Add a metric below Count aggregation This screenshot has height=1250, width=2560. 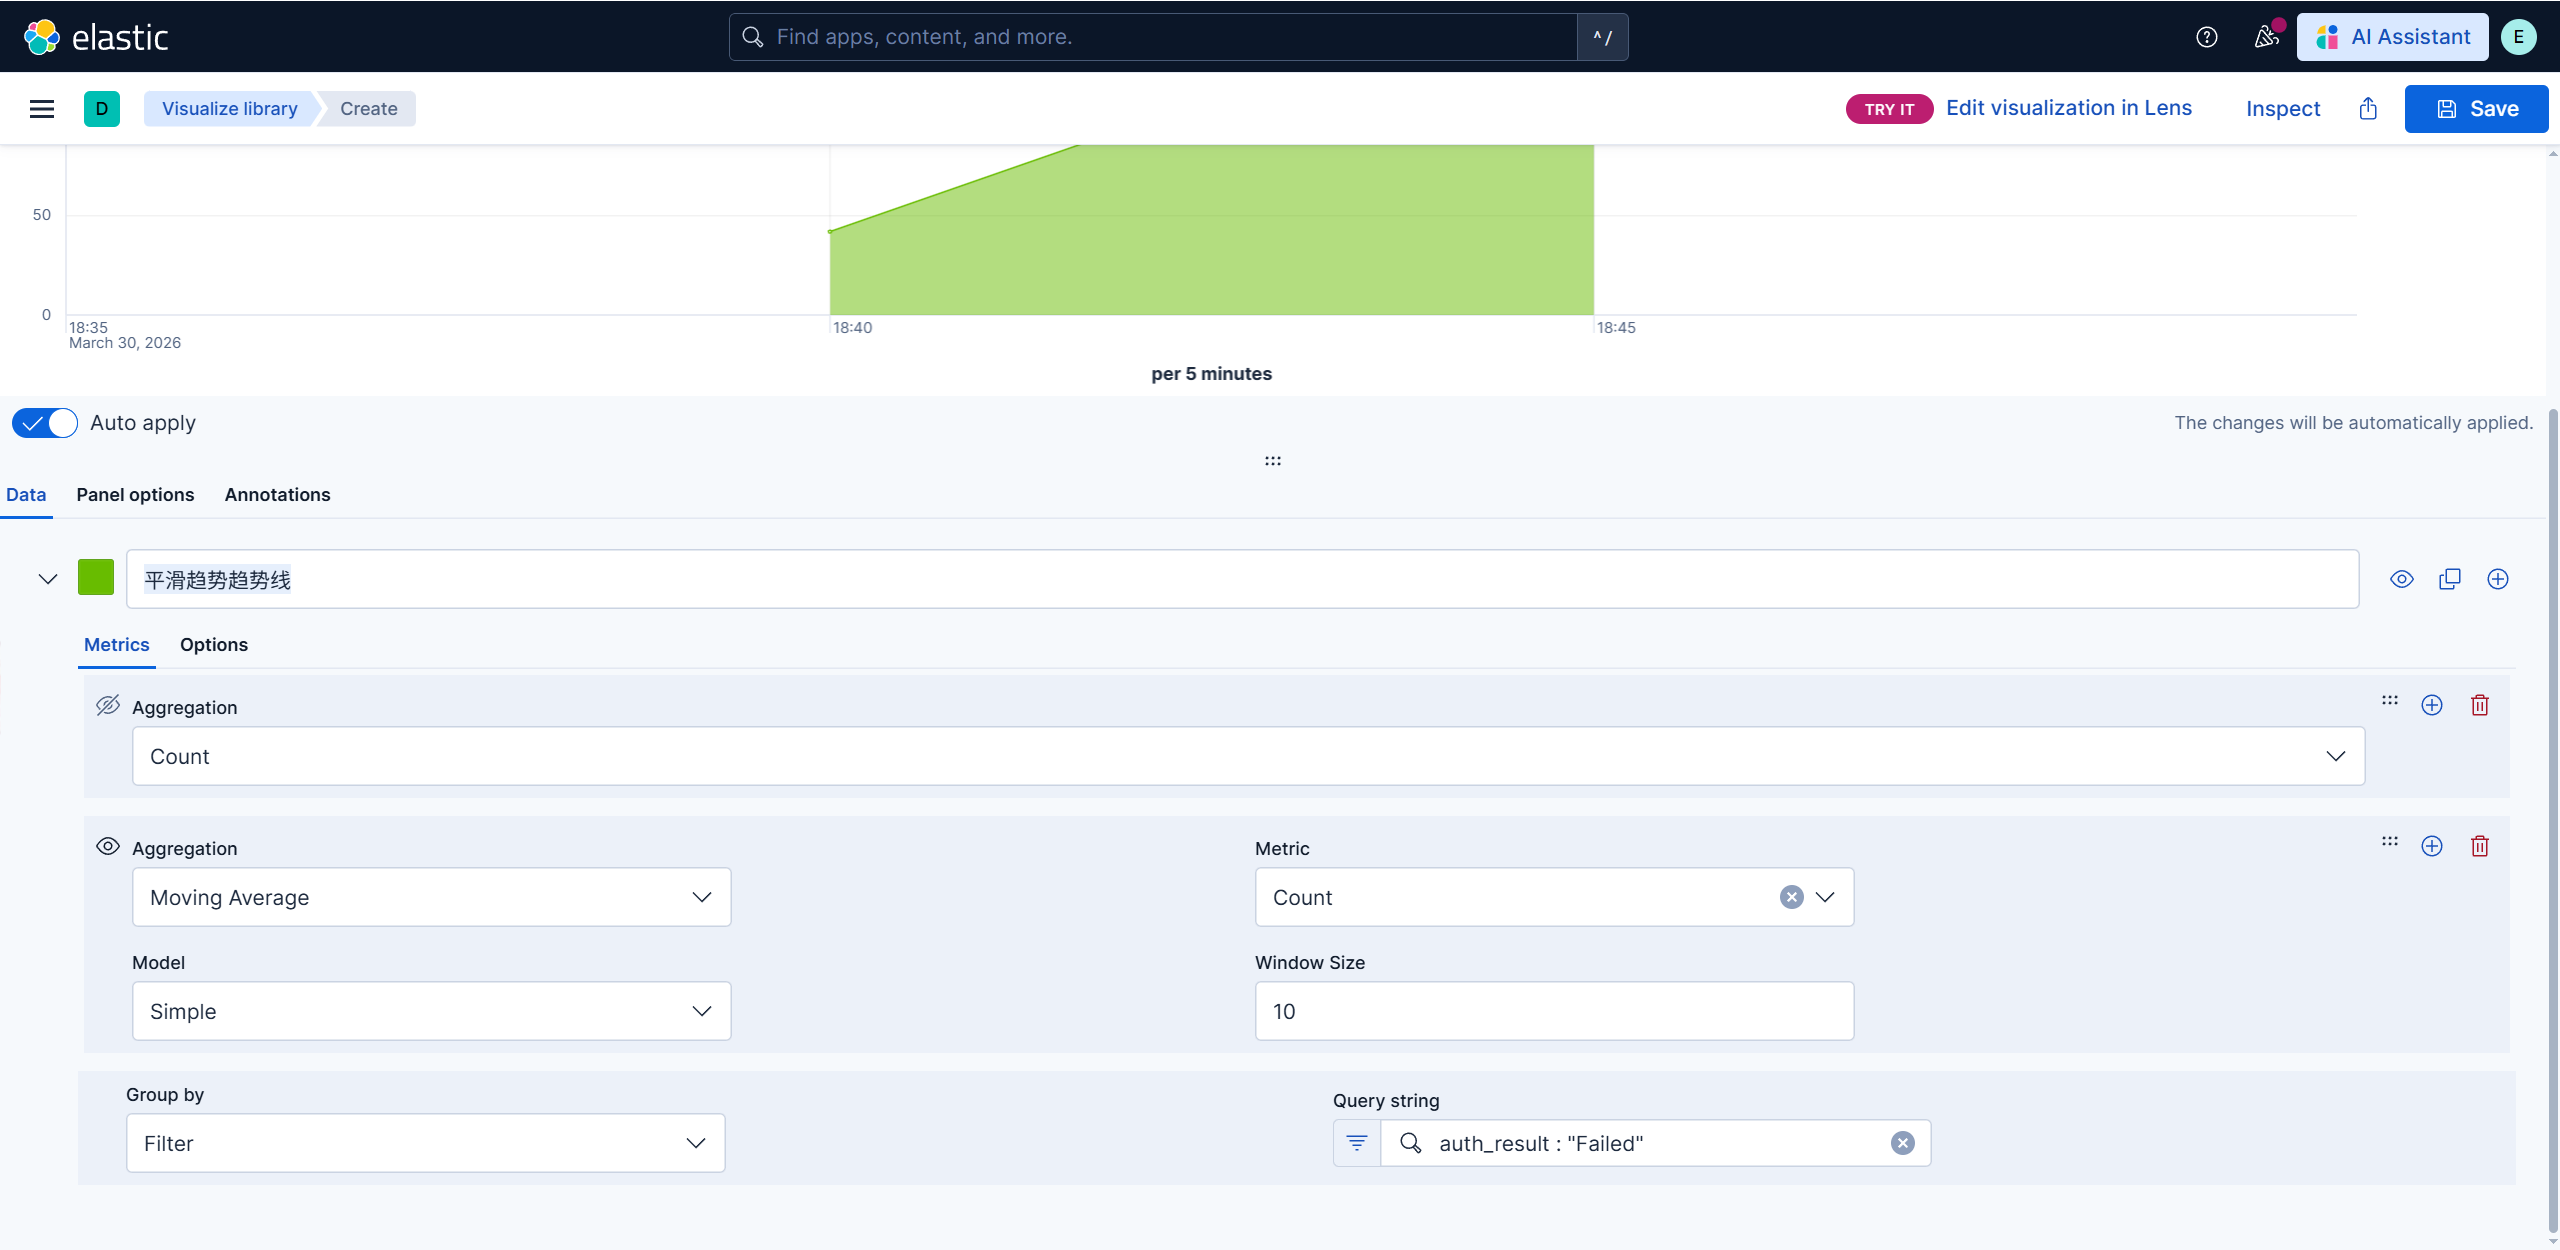2432,705
